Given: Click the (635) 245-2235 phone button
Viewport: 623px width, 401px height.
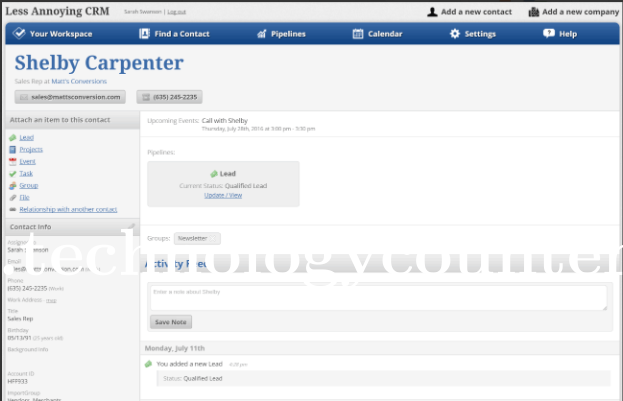Looking at the screenshot, I should 169,97.
